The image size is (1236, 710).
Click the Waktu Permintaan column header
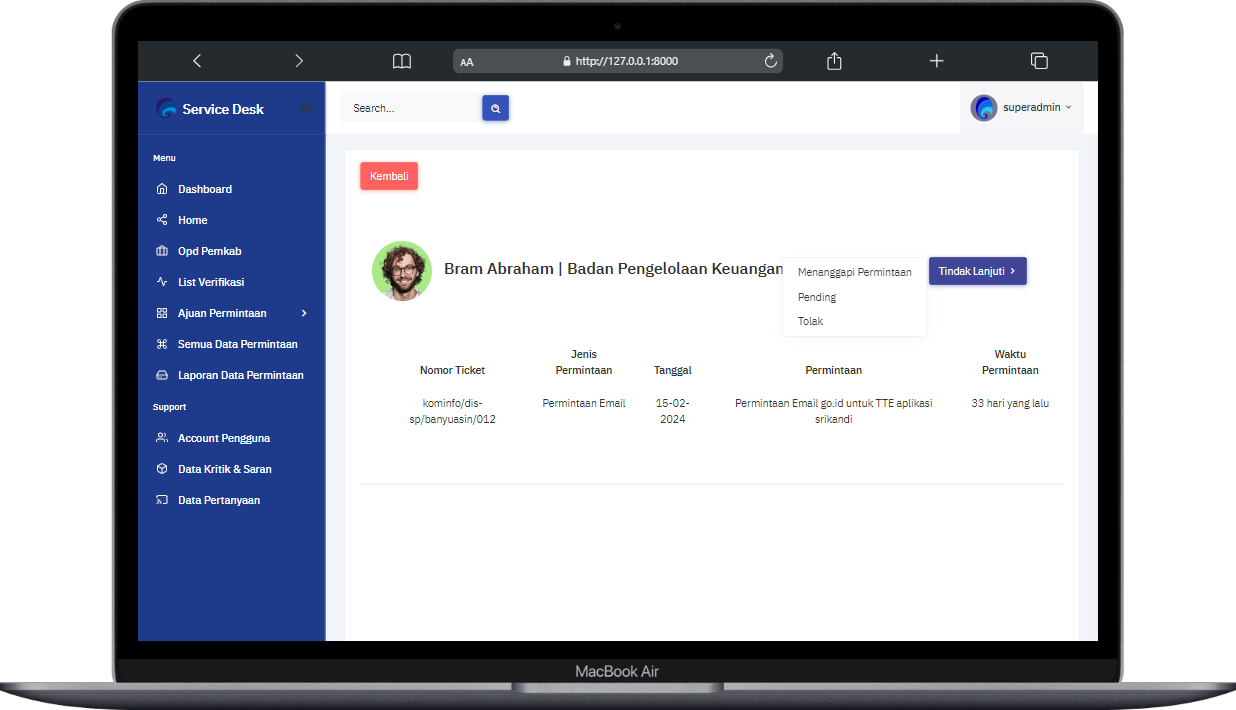1010,362
